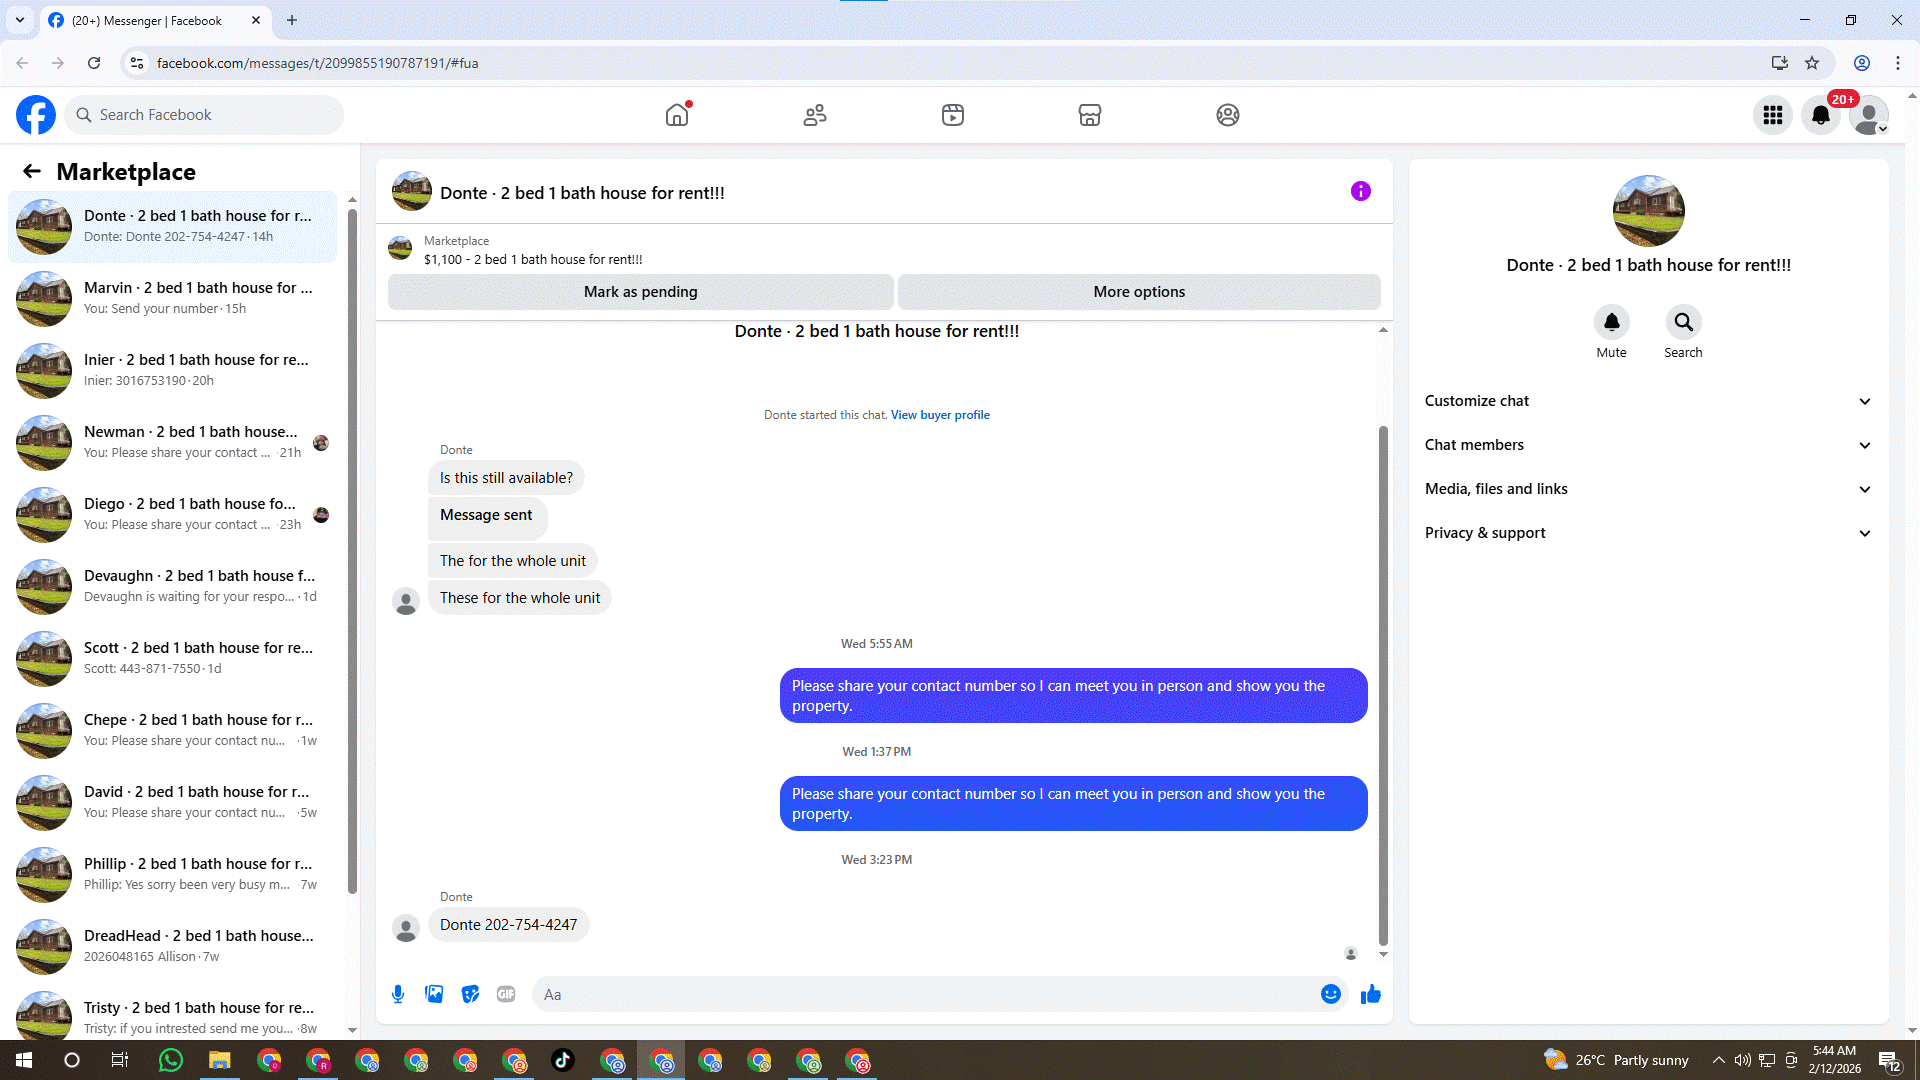
Task: Open Newman conversation in chat list
Action: pos(174,442)
